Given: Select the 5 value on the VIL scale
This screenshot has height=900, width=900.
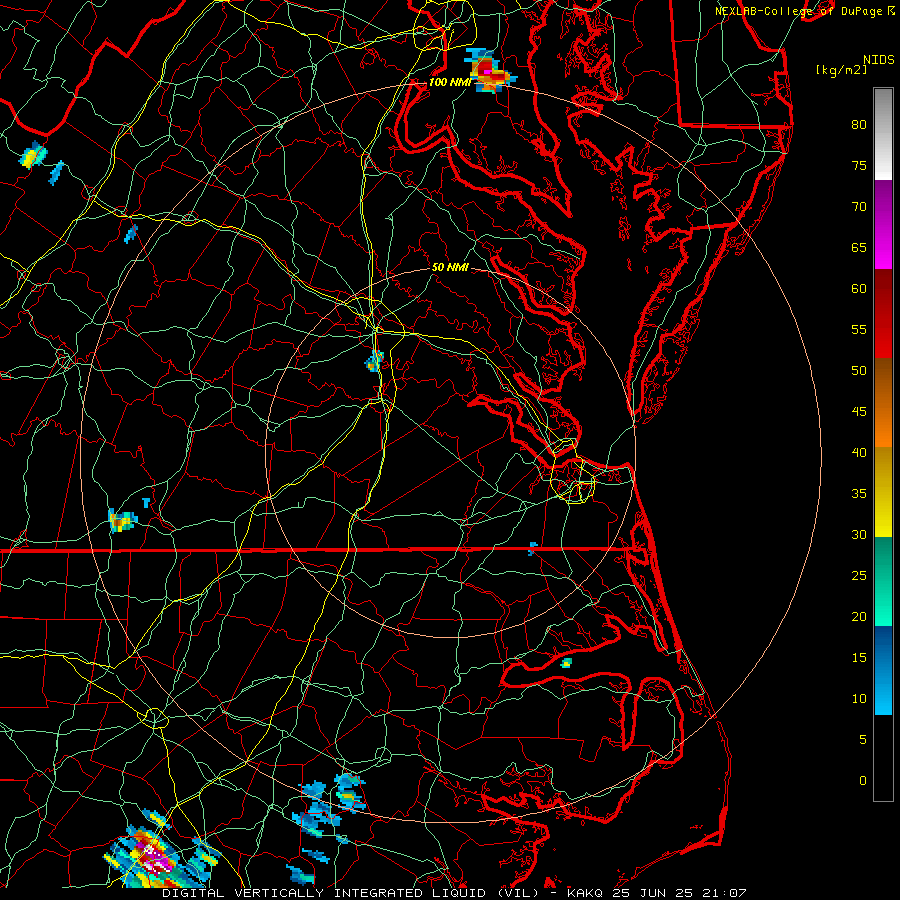Looking at the screenshot, I should [863, 740].
